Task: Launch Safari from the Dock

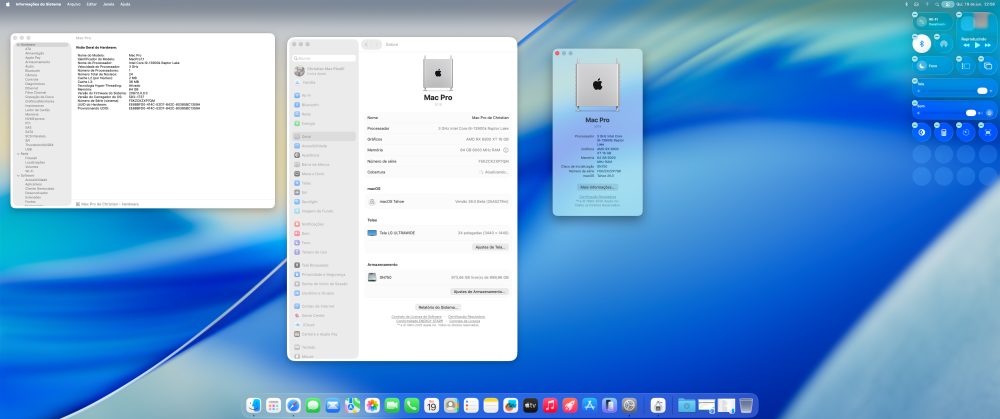Action: (x=293, y=405)
